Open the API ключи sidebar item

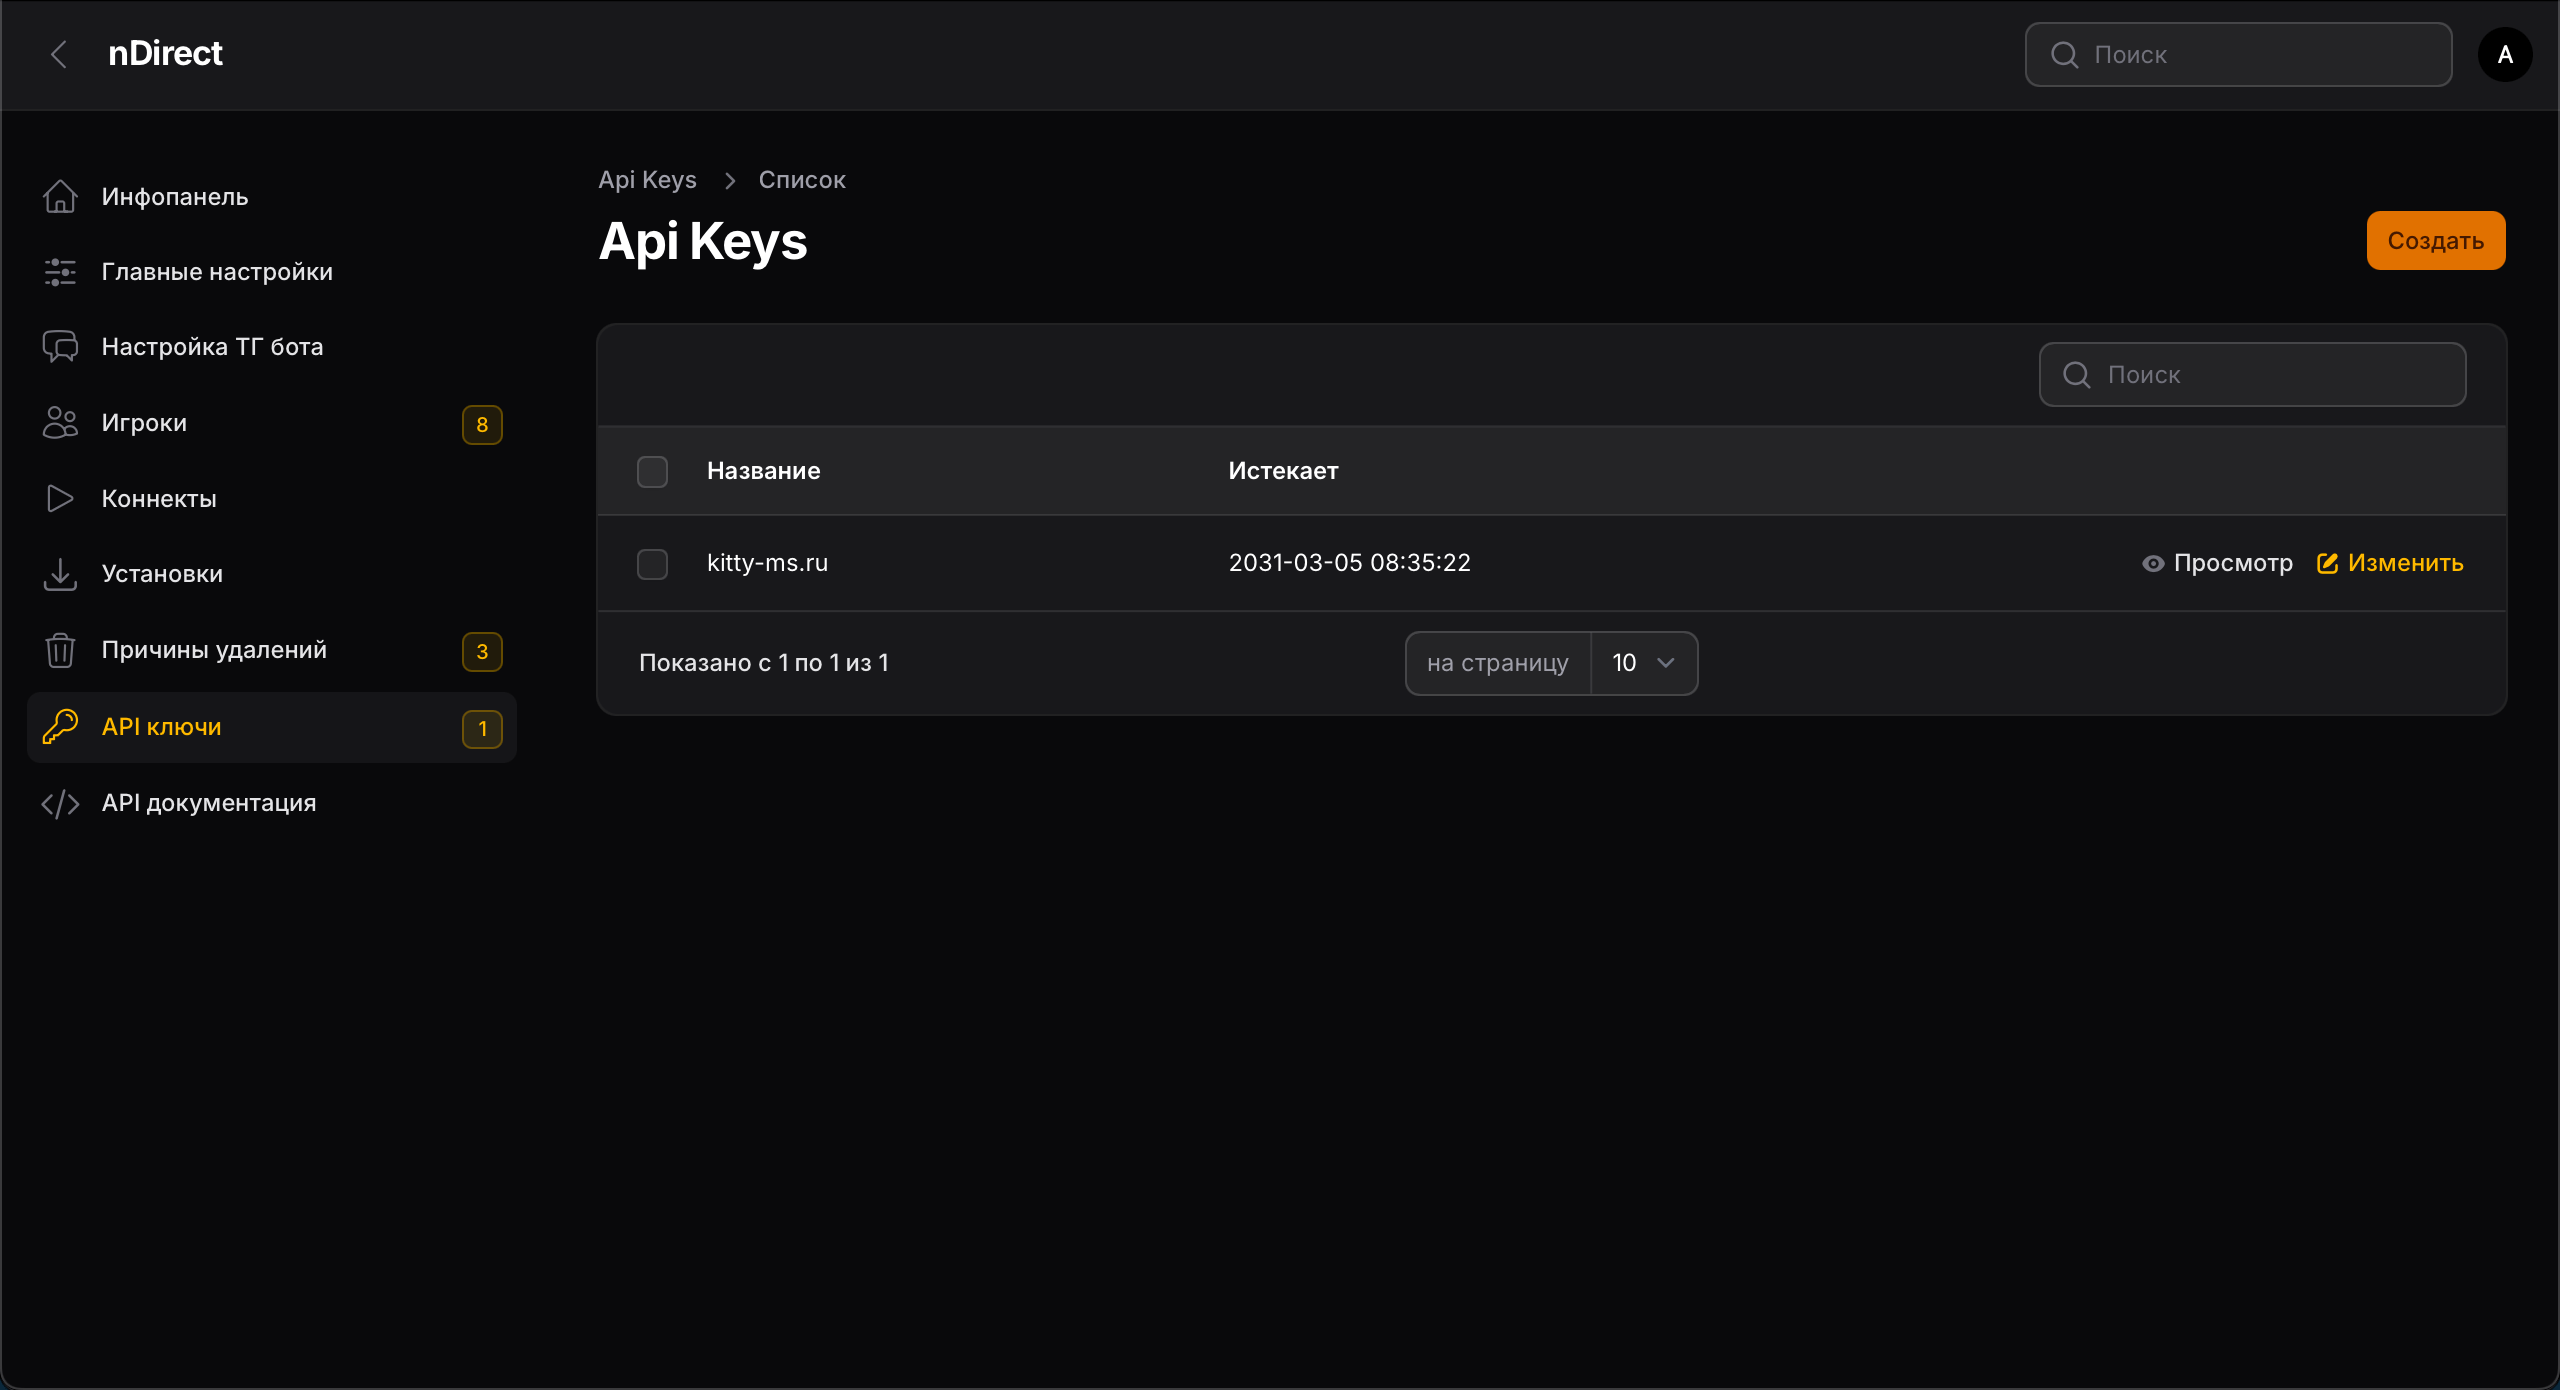click(x=162, y=727)
